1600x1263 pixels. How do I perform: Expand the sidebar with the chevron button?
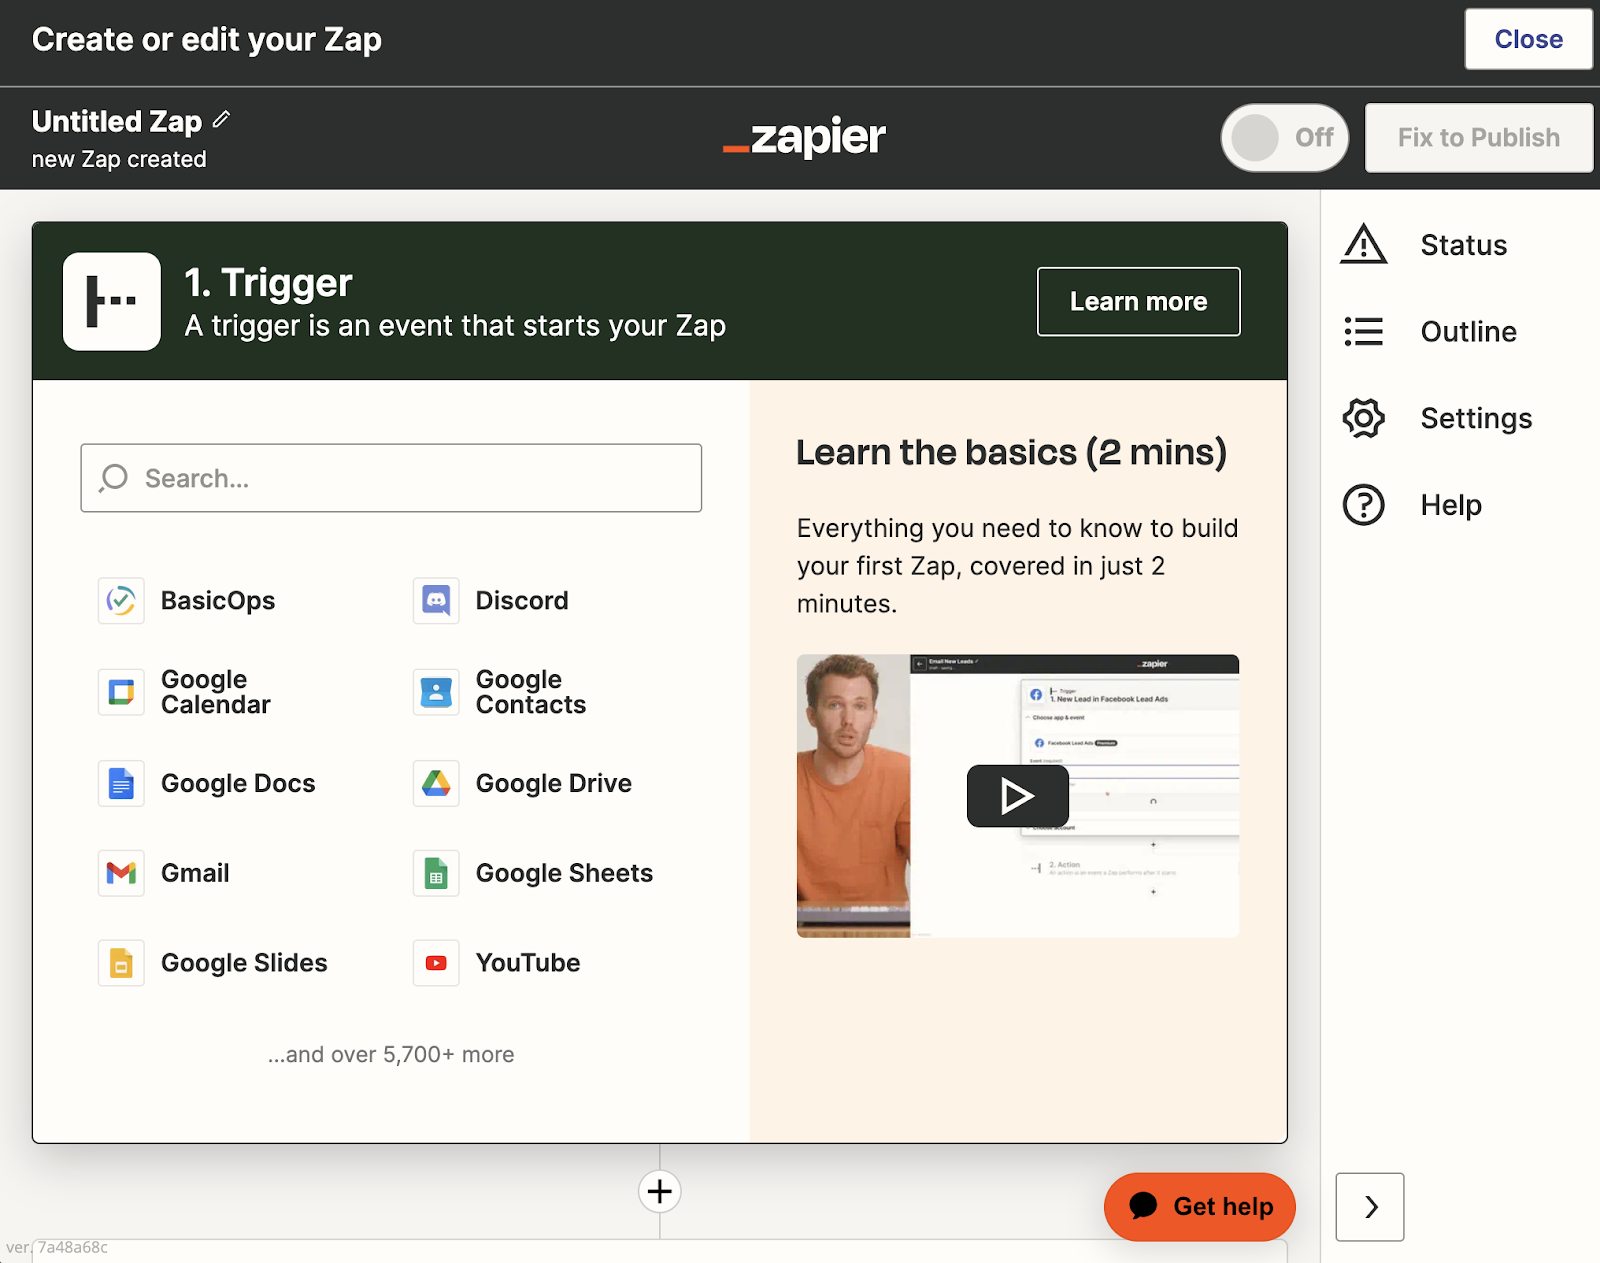[1370, 1207]
